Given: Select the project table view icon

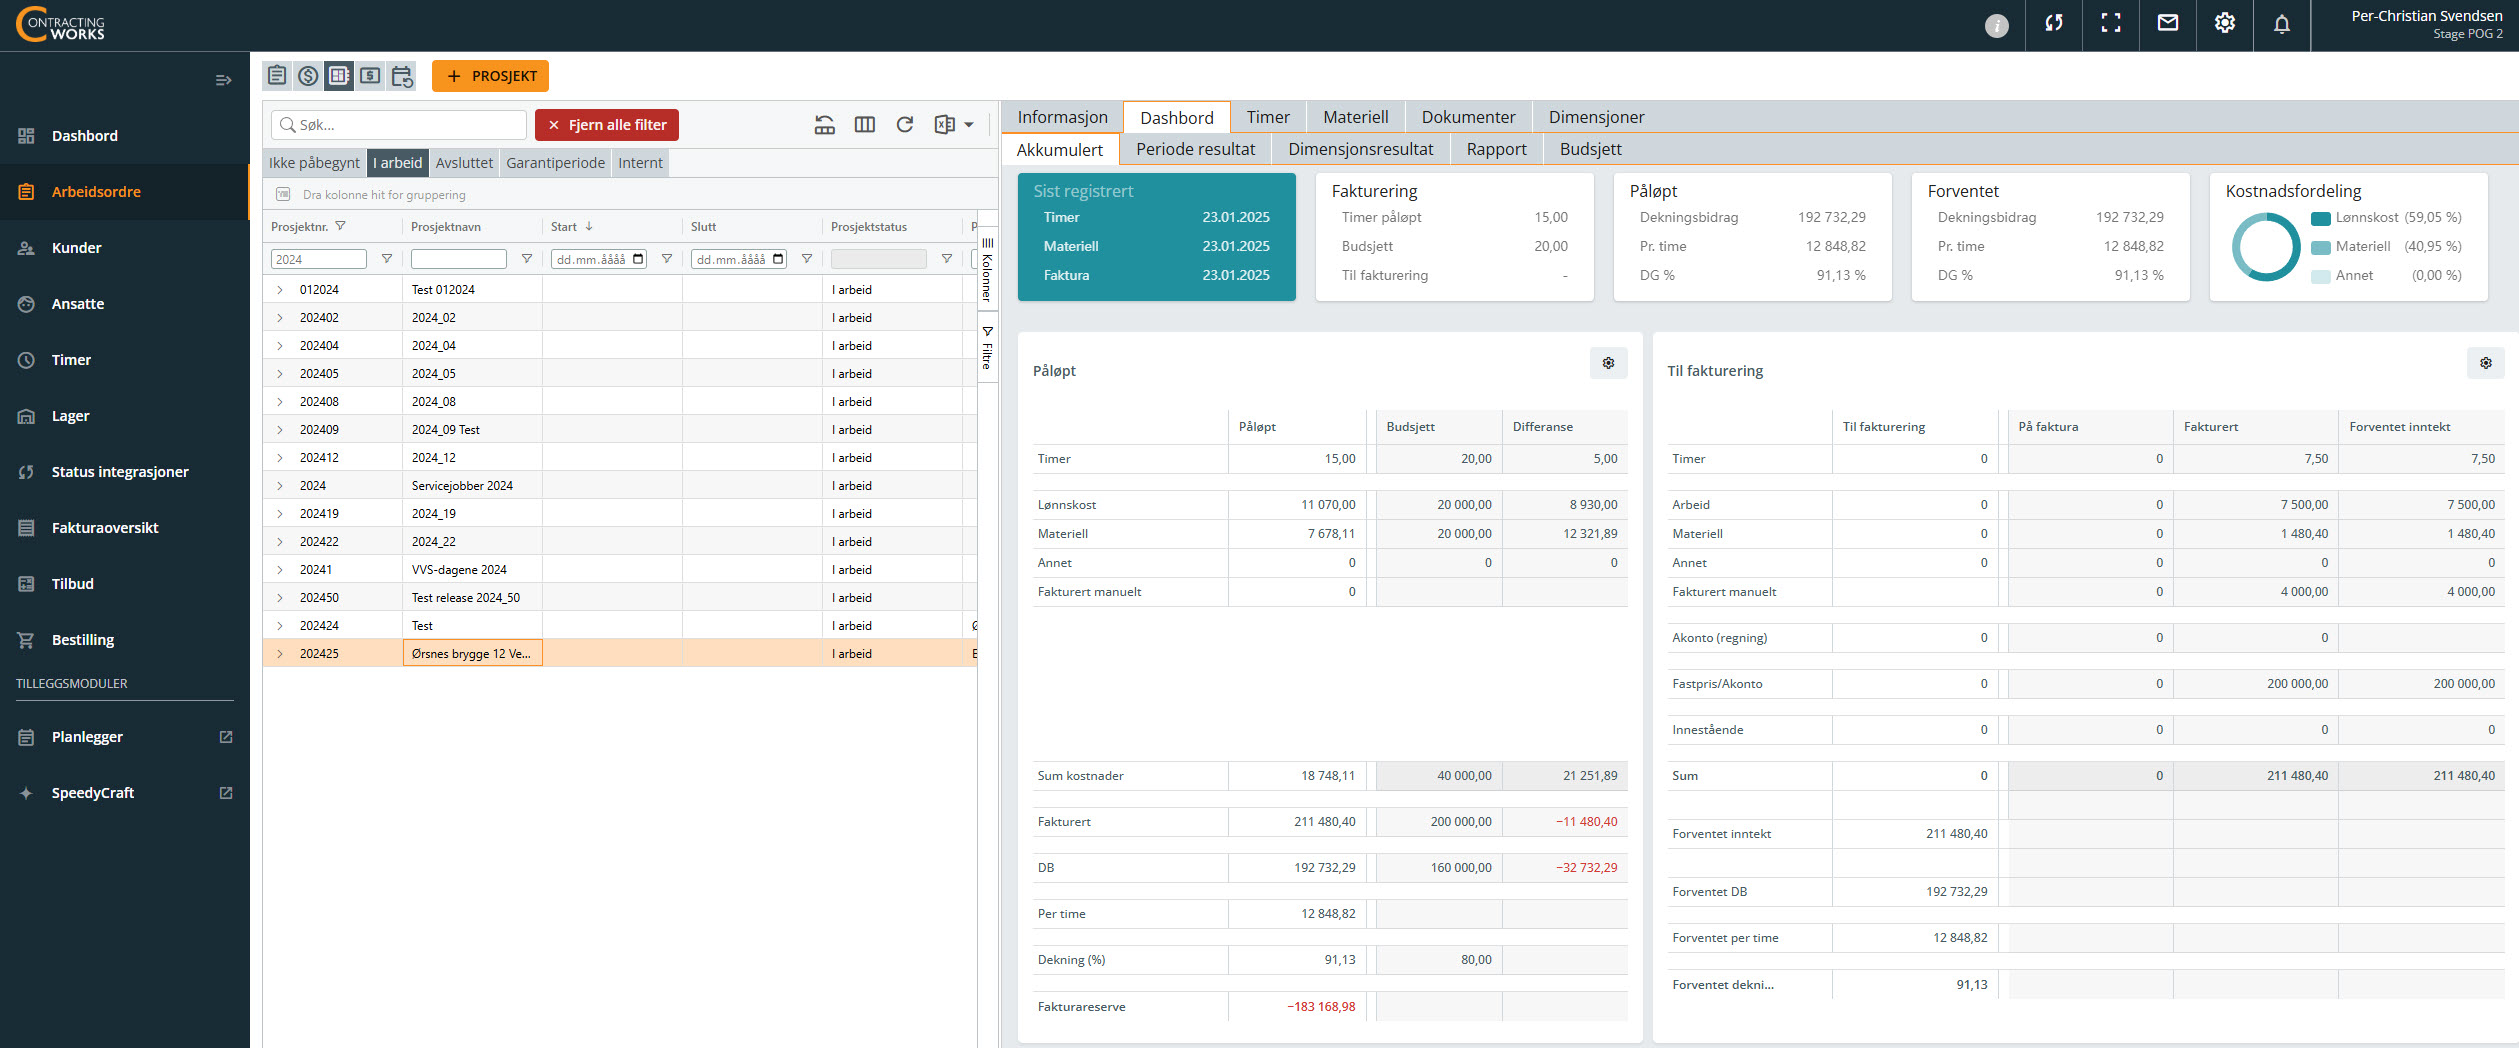Looking at the screenshot, I should tap(339, 76).
